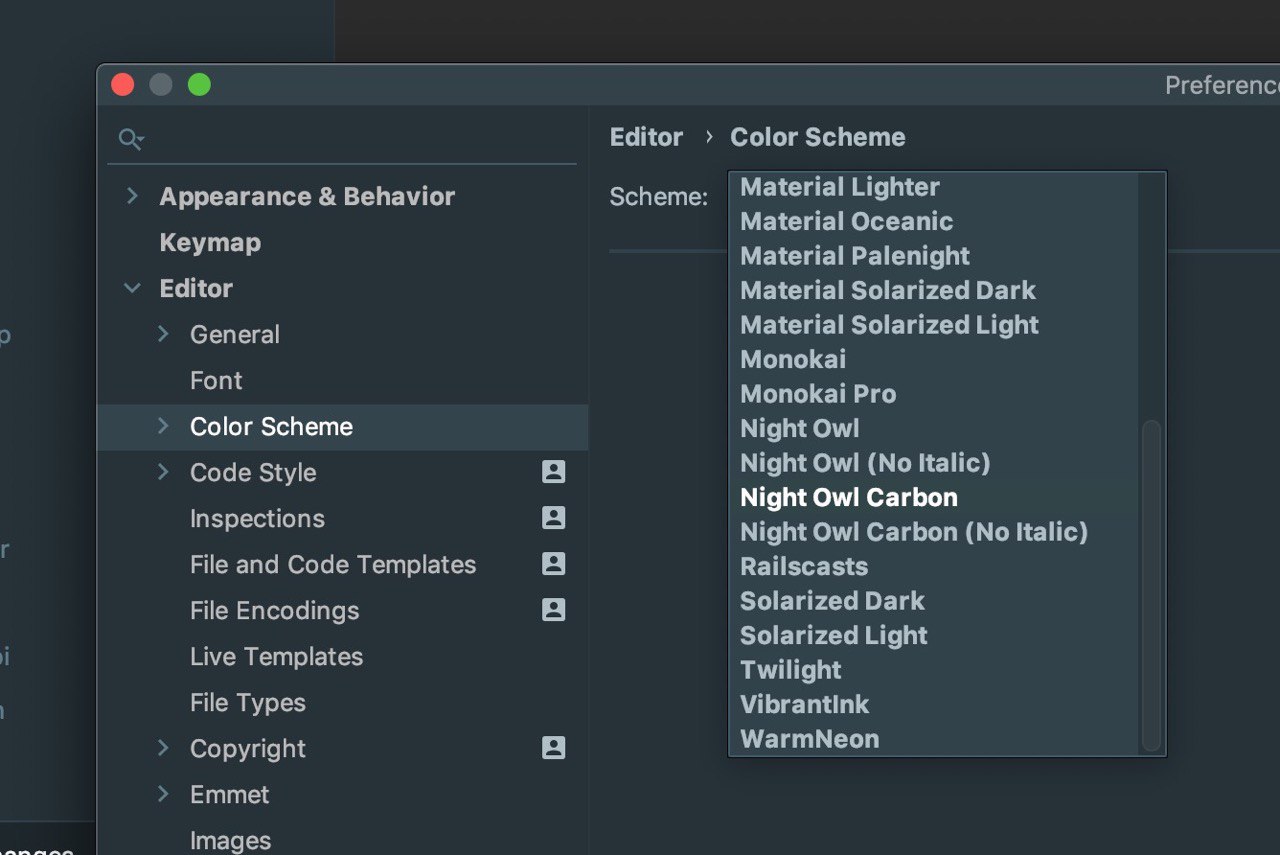Expand the Copyright node
1280x855 pixels.
(x=164, y=748)
